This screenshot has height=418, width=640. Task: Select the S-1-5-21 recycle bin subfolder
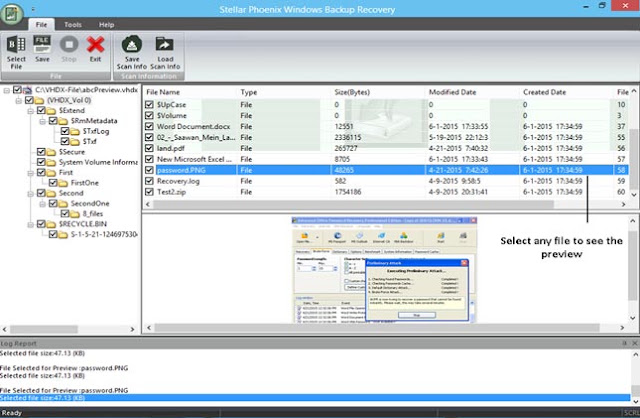pyautogui.click(x=104, y=234)
